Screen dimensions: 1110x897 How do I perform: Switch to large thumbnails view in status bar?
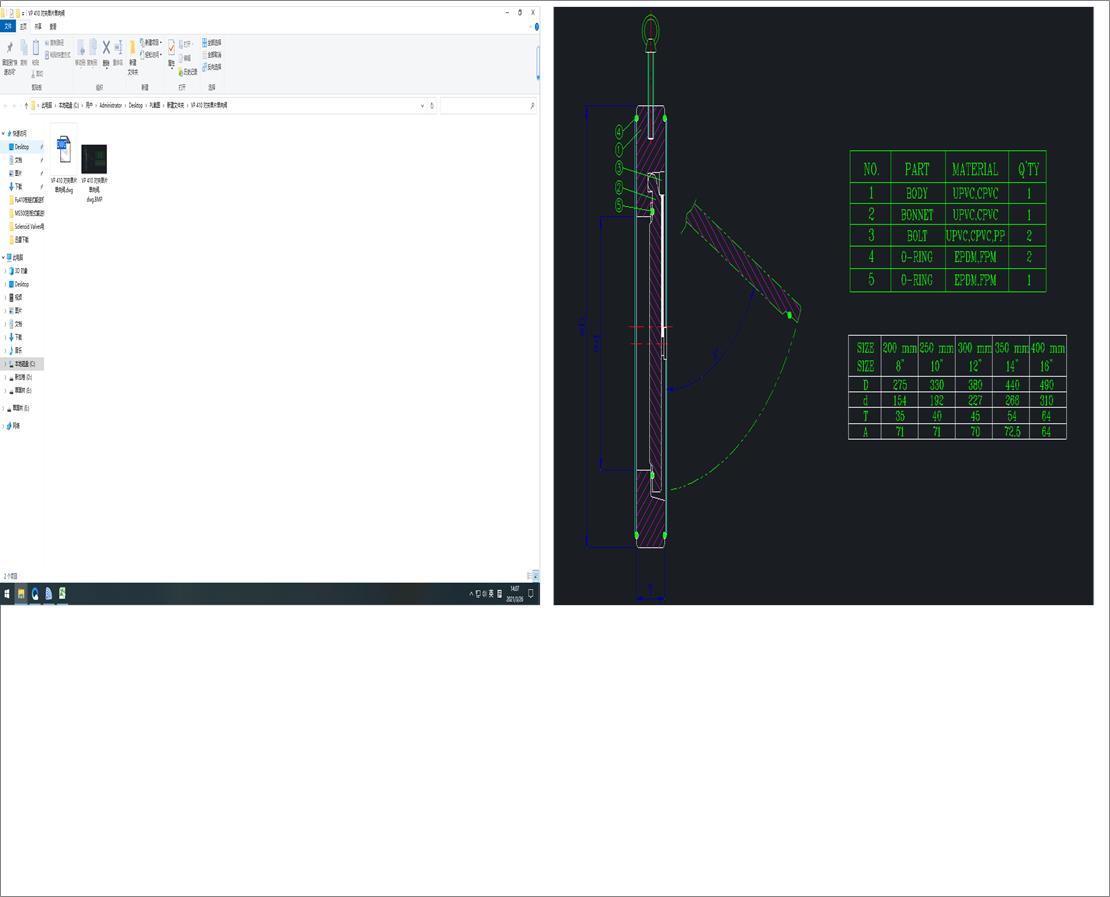point(534,576)
